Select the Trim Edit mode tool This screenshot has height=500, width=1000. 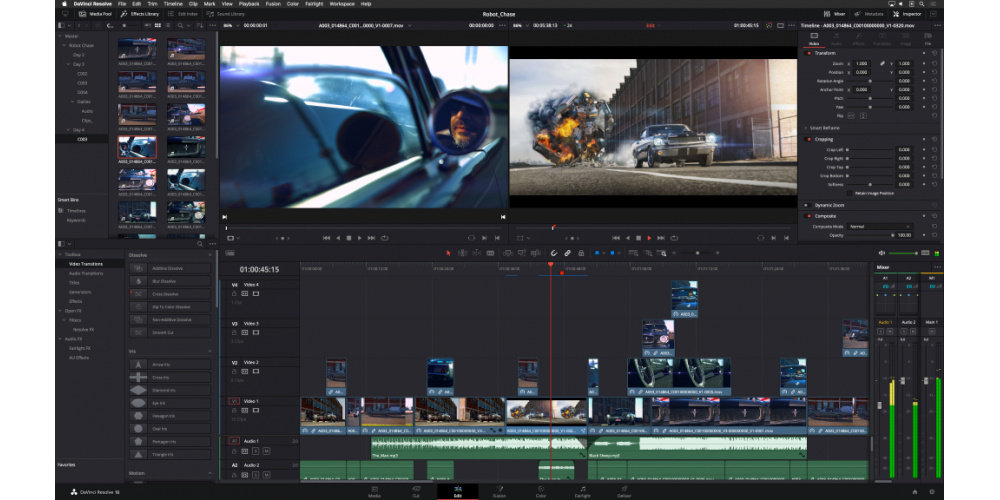pyautogui.click(x=462, y=253)
